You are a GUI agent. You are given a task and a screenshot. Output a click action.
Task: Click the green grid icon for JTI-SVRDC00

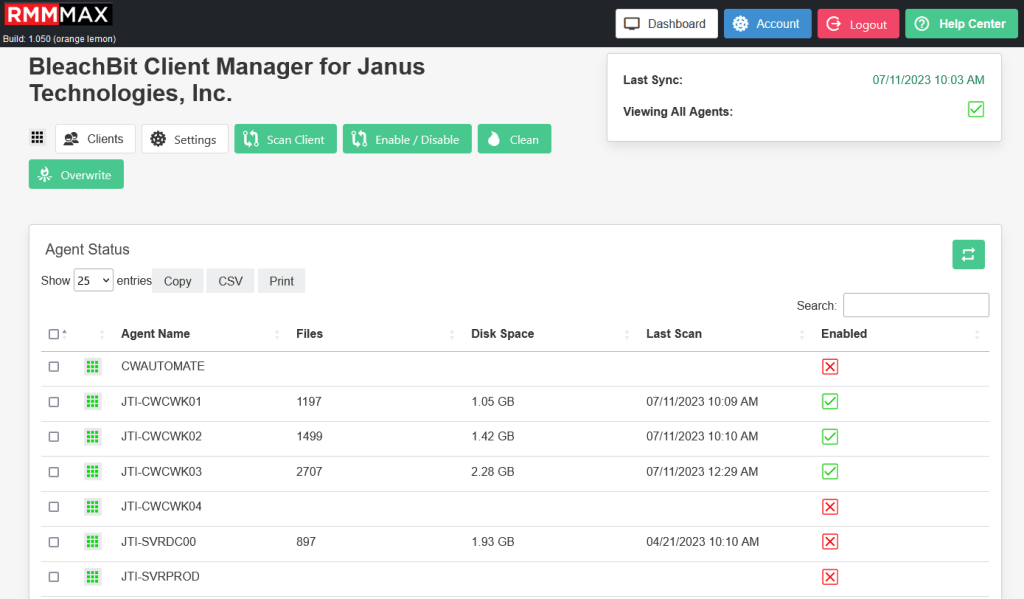coord(93,542)
